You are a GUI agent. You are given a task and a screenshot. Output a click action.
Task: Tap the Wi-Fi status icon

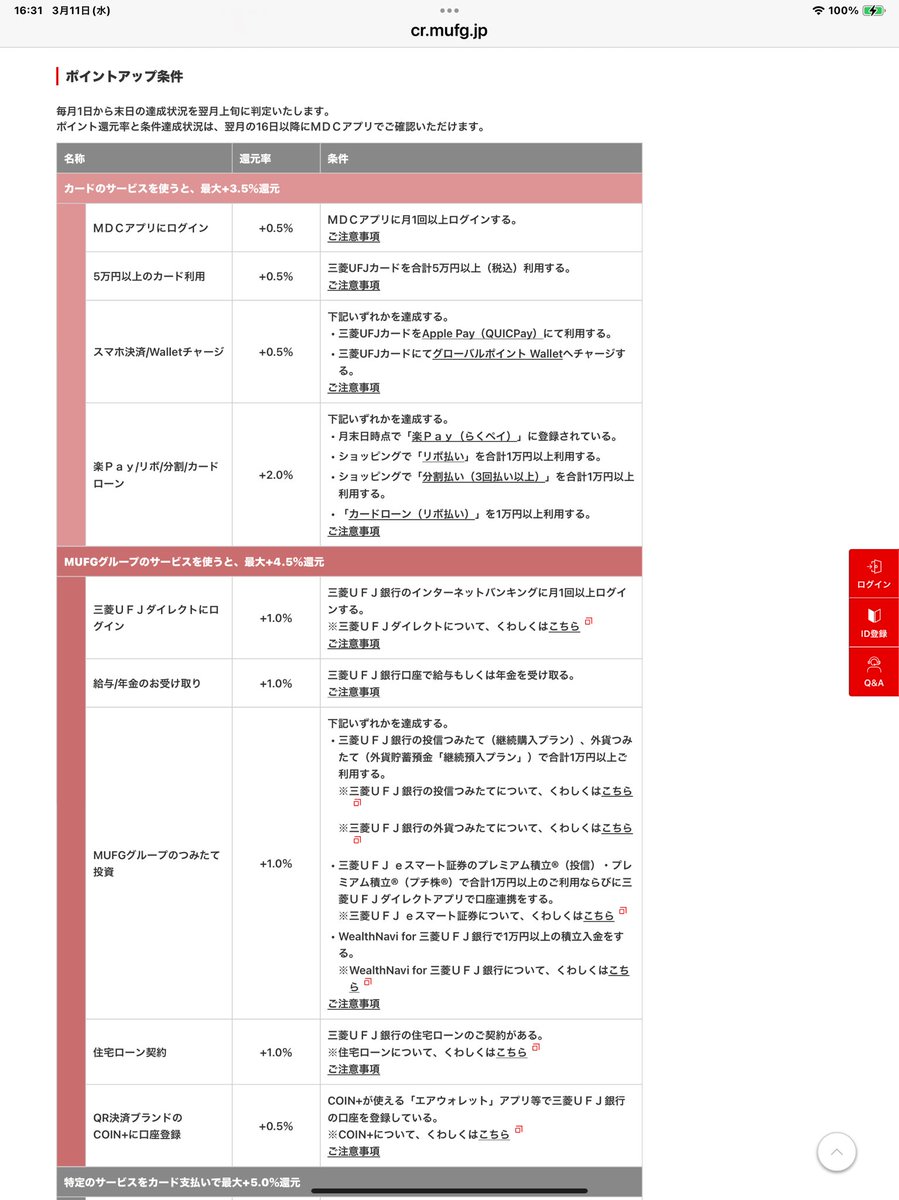click(818, 10)
